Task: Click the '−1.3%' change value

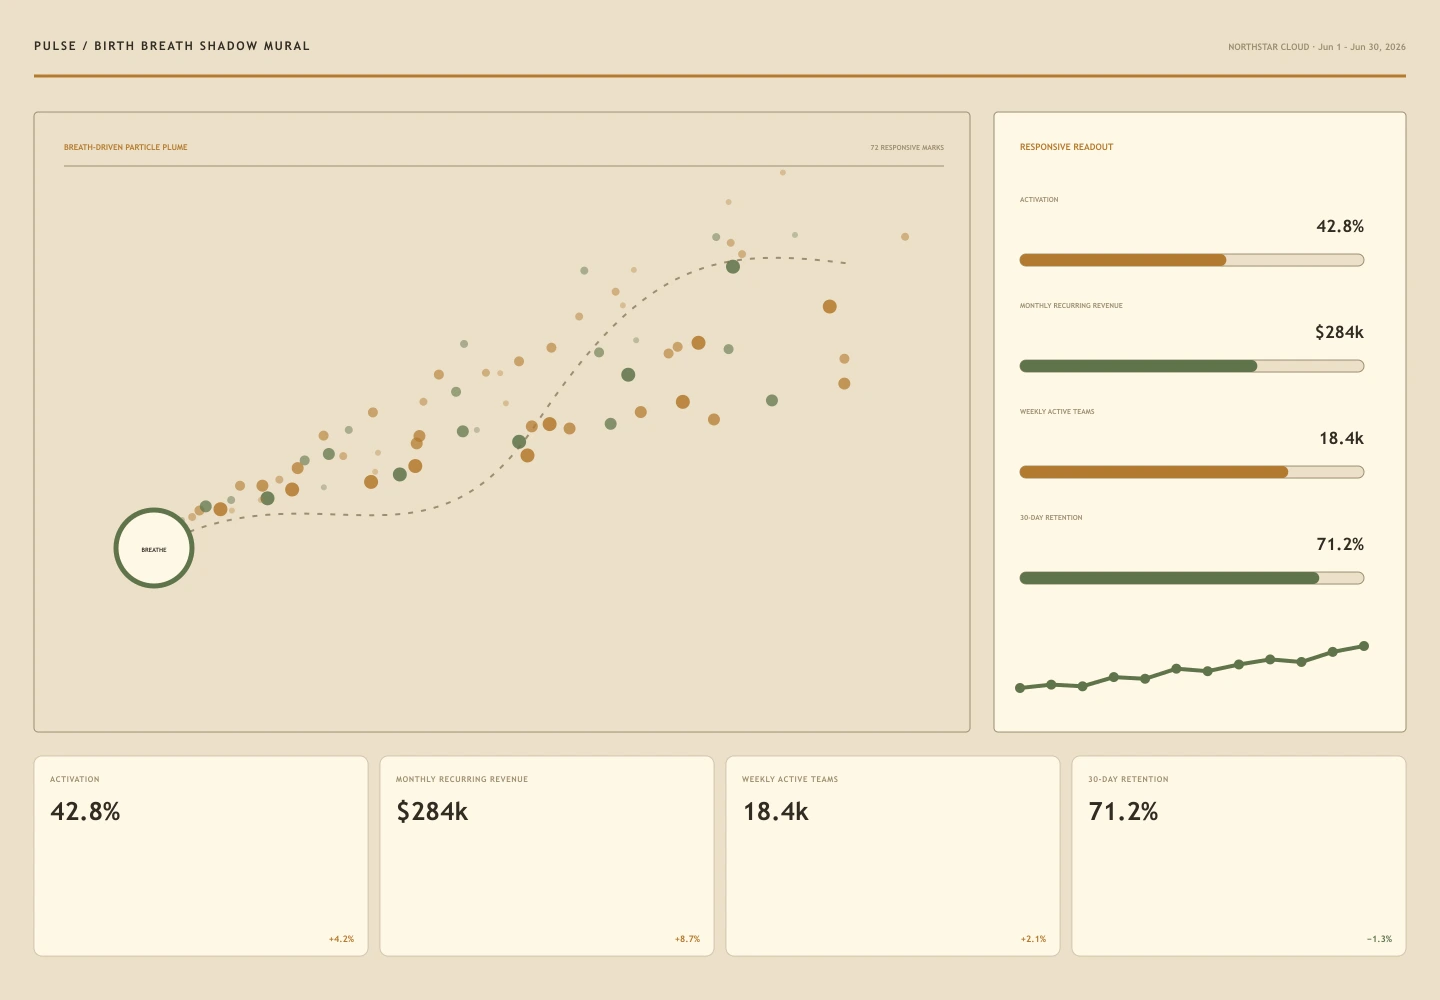Action: pyautogui.click(x=1379, y=939)
